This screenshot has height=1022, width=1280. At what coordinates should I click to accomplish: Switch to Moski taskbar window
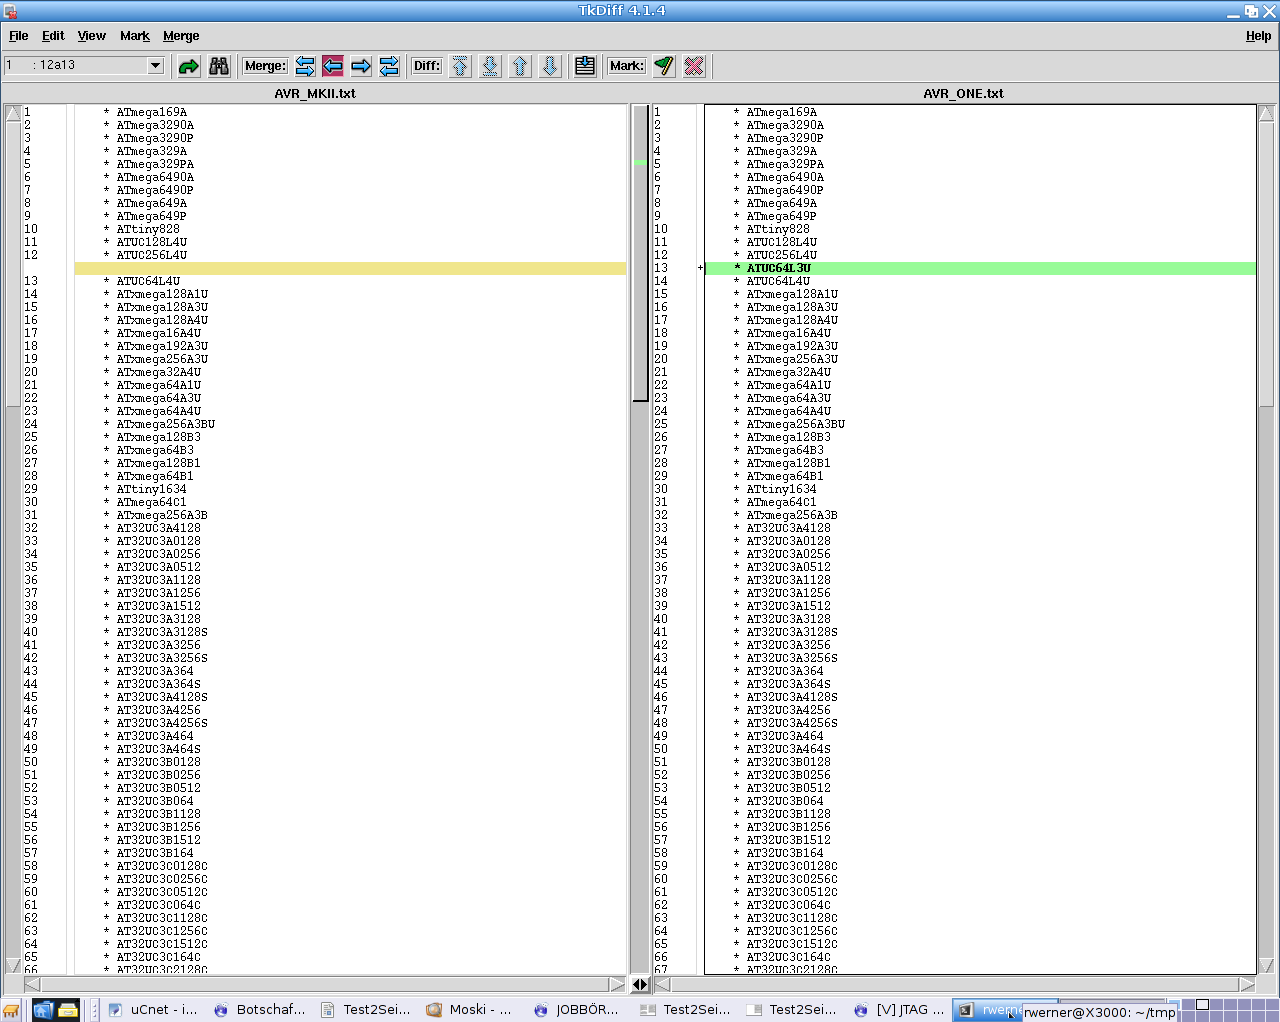[x=471, y=1010]
